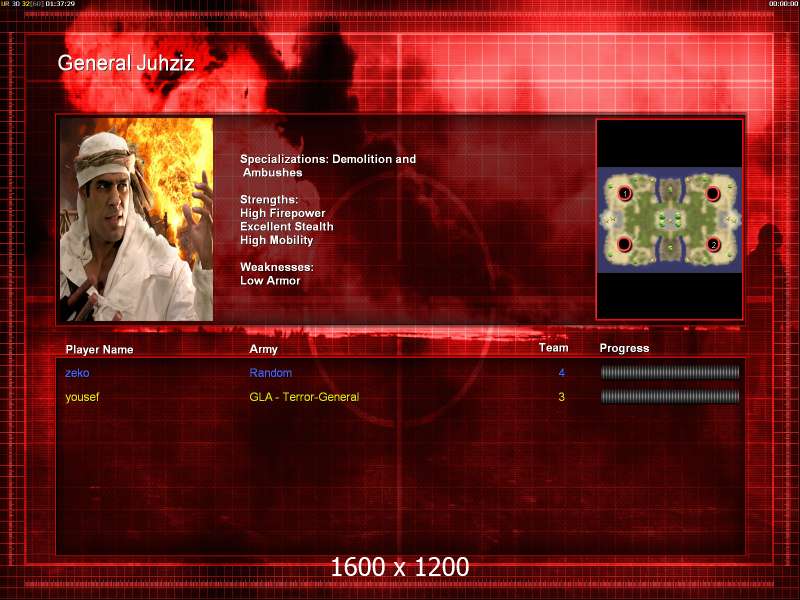This screenshot has height=600, width=800.
Task: Click the 'Weaknesses:' heading
Action: coord(277,267)
